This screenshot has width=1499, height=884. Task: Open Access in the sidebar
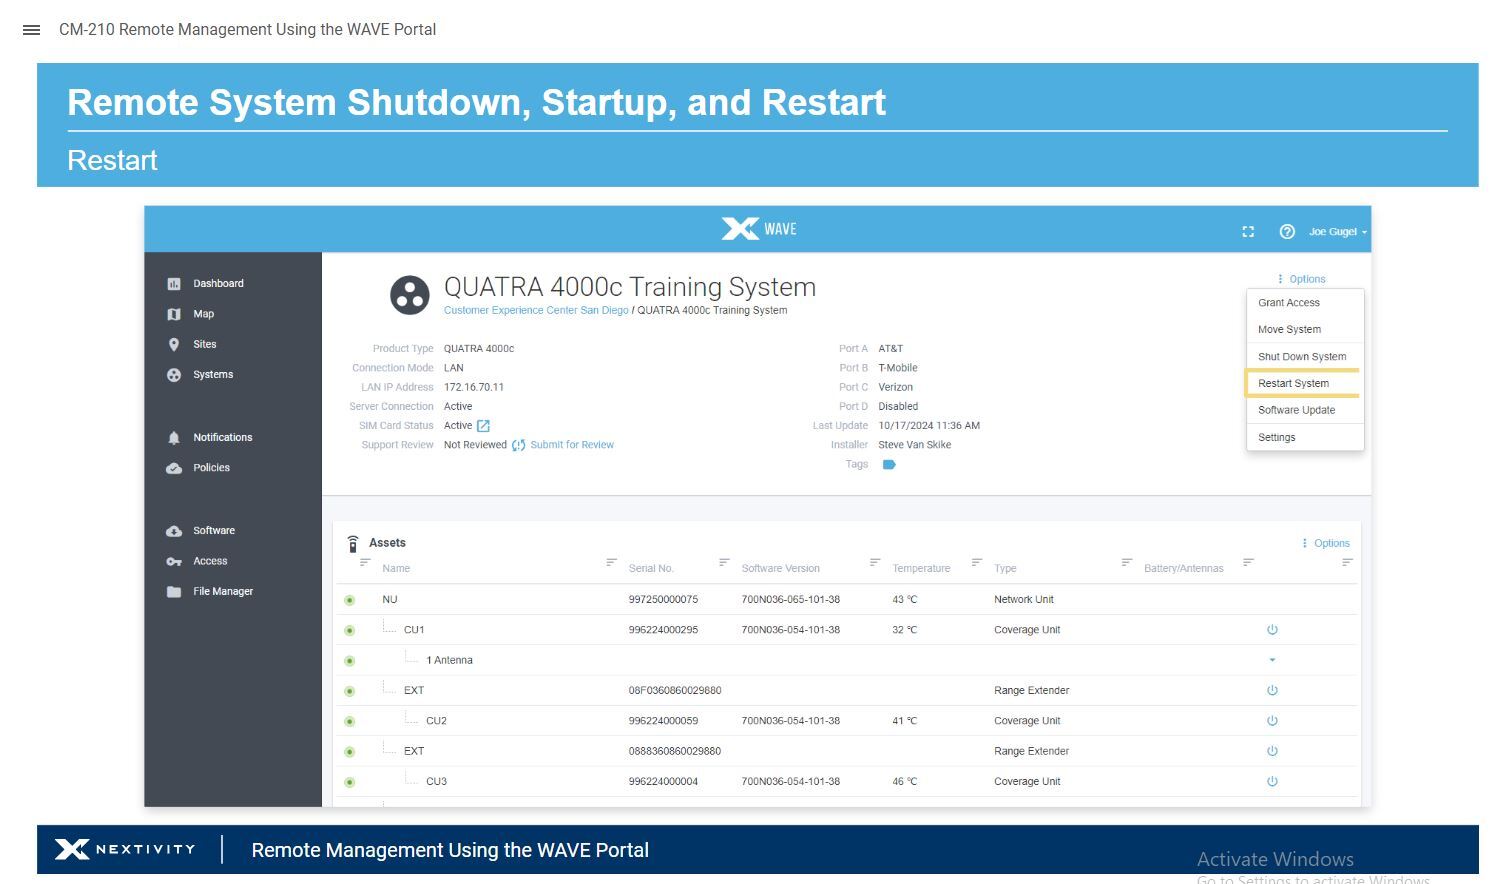tap(210, 562)
